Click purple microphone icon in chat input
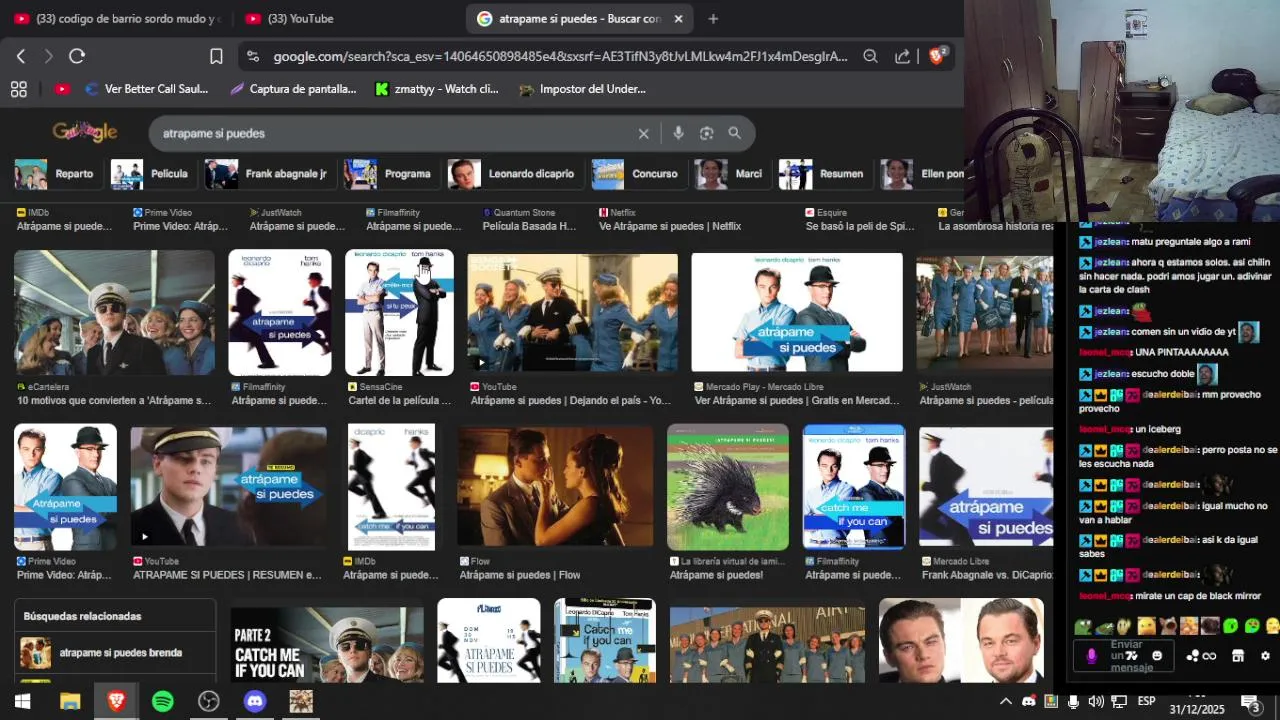 1091,656
